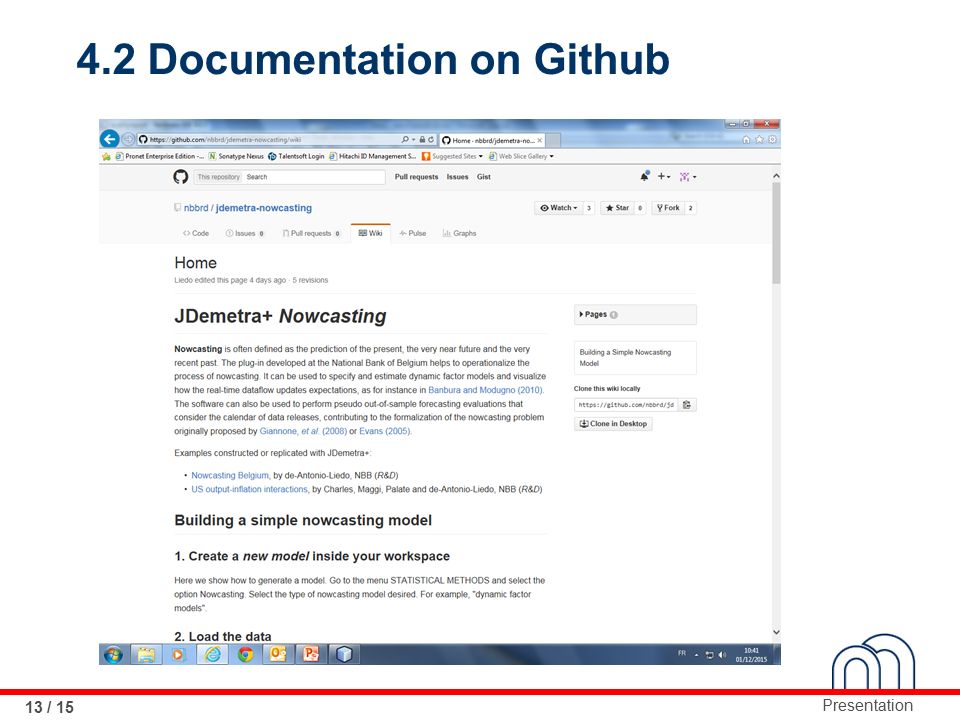The image size is (960, 720).
Task: Click the scrollbar down arrow
Action: (776, 632)
